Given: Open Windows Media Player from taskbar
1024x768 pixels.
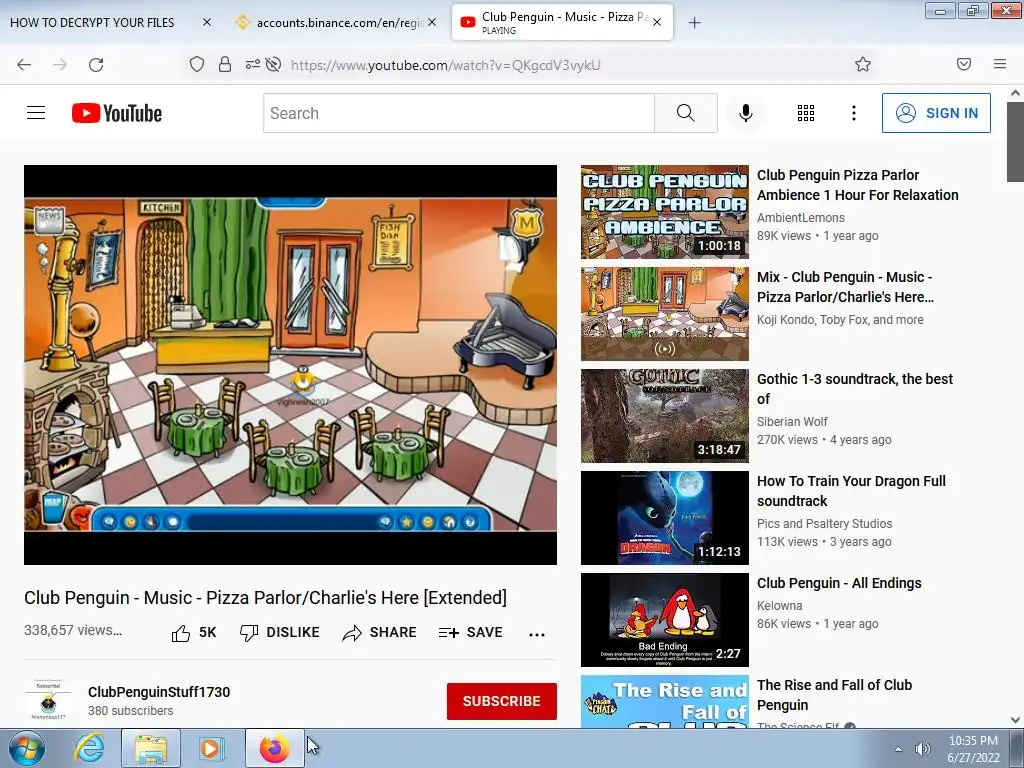Looking at the screenshot, I should tap(210, 748).
